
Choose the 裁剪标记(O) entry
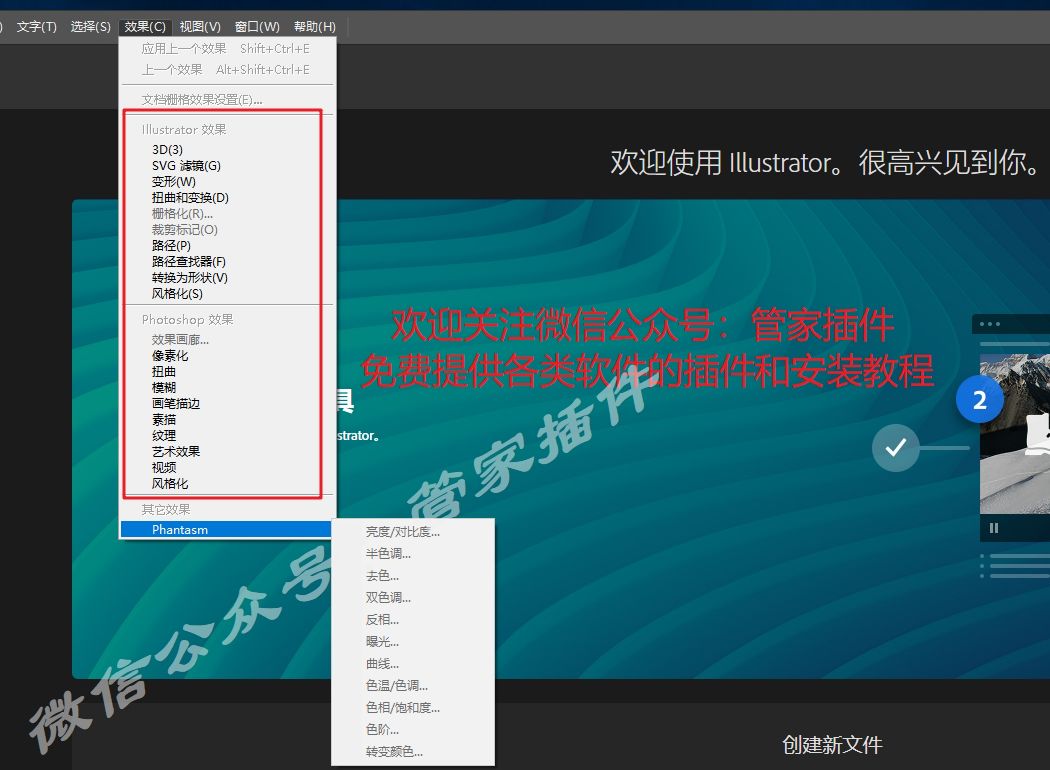pos(227,230)
